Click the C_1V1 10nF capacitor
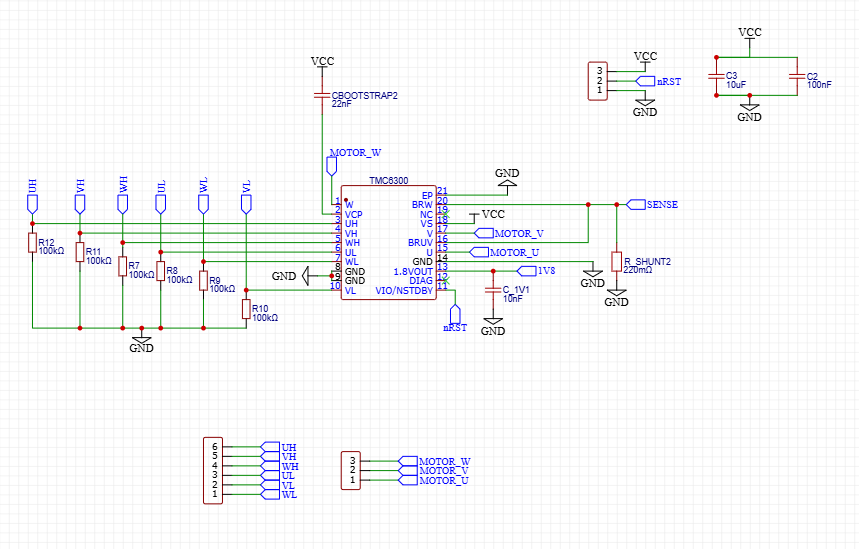859x549 pixels. pos(492,290)
